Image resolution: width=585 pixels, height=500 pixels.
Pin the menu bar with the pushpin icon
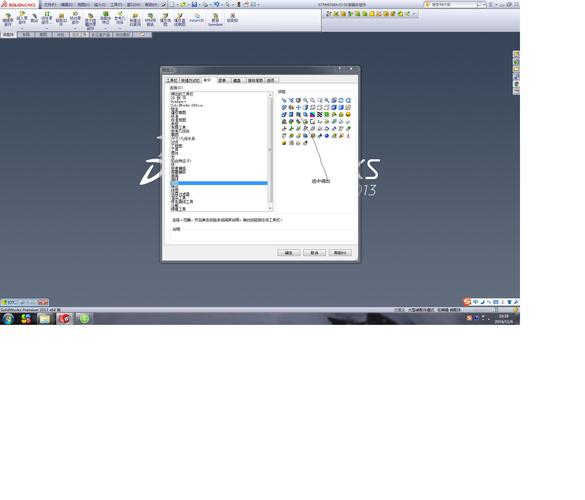point(164,4)
